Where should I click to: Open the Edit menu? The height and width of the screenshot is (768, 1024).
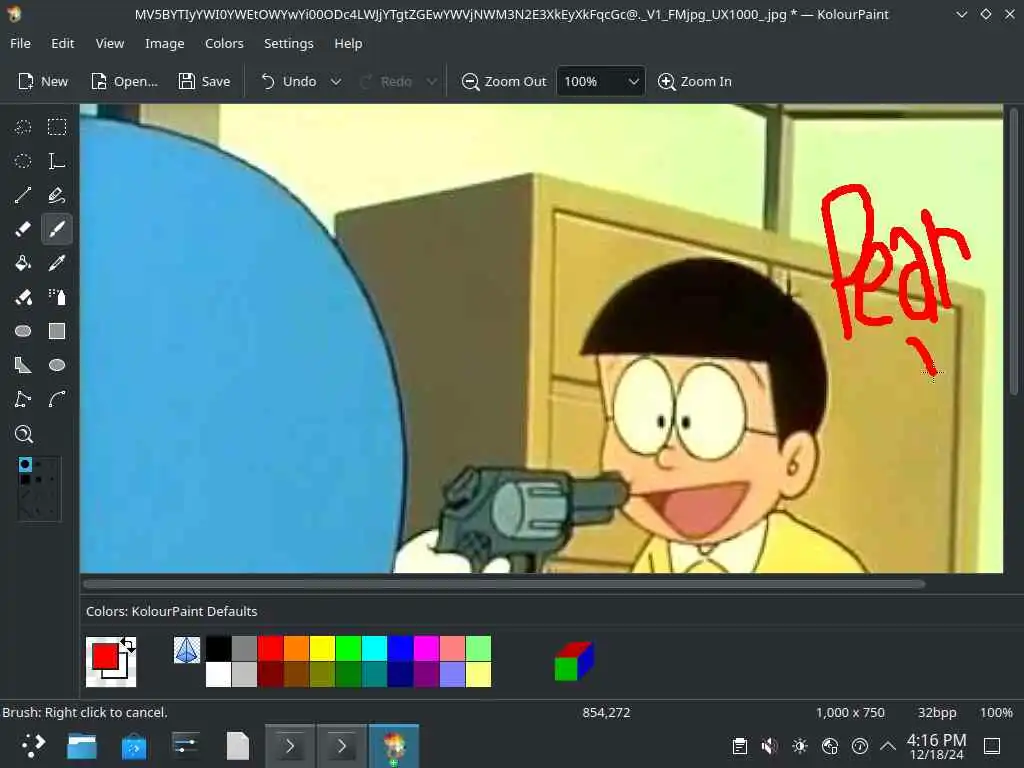coord(63,44)
